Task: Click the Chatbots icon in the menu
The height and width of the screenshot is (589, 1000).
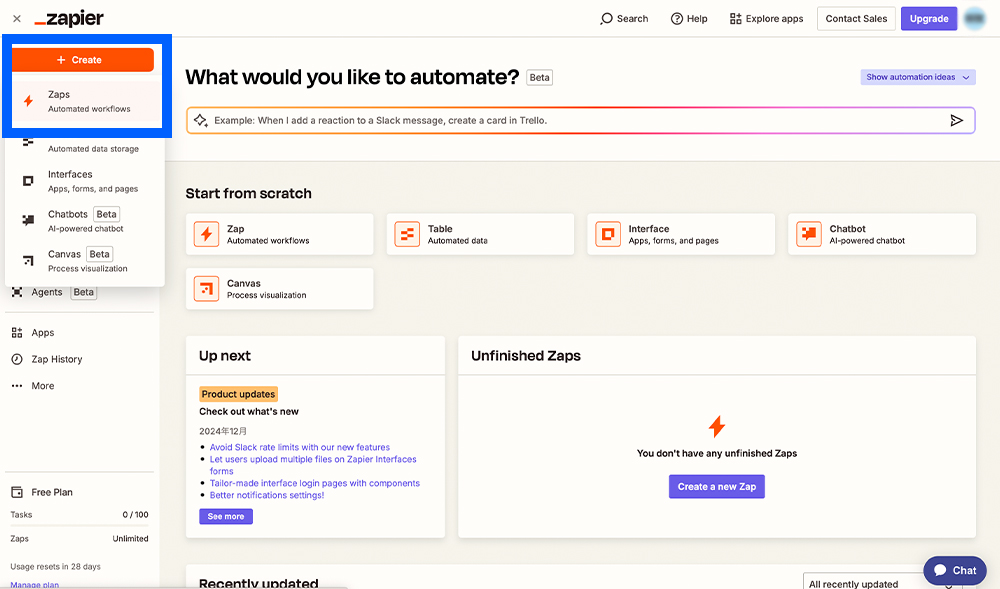Action: [x=28, y=221]
